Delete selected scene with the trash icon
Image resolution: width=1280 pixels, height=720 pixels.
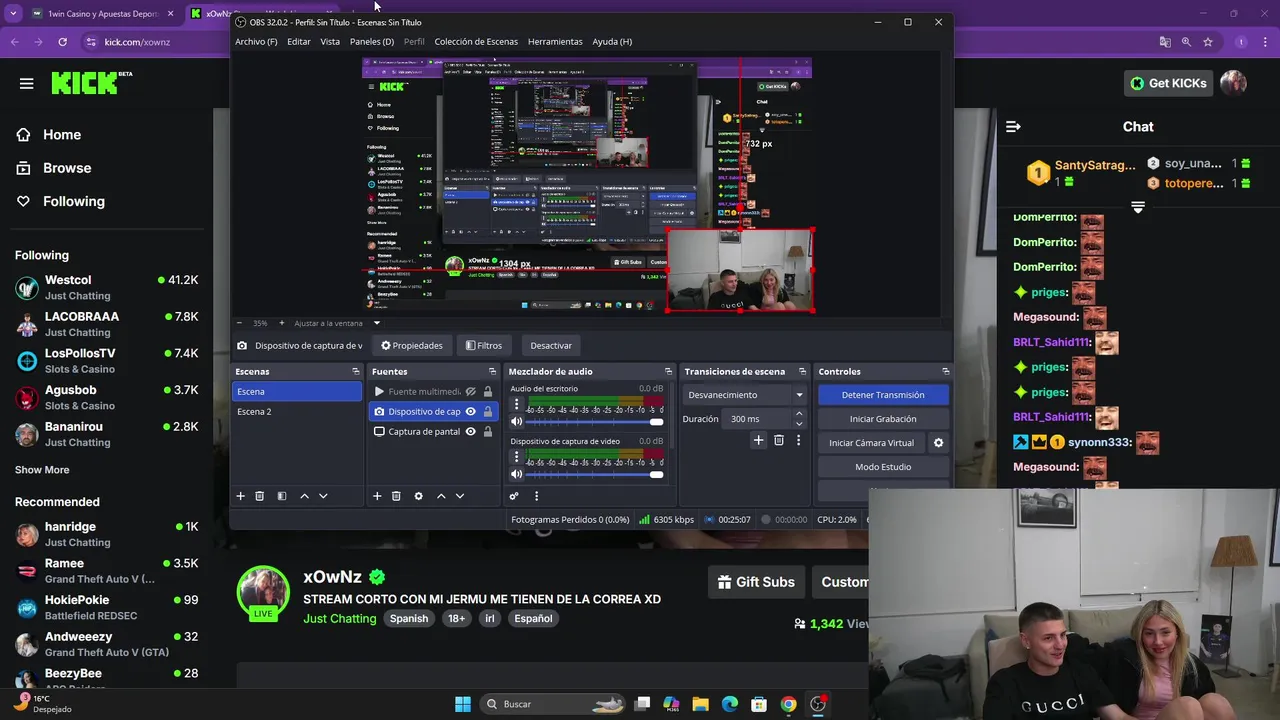click(259, 496)
